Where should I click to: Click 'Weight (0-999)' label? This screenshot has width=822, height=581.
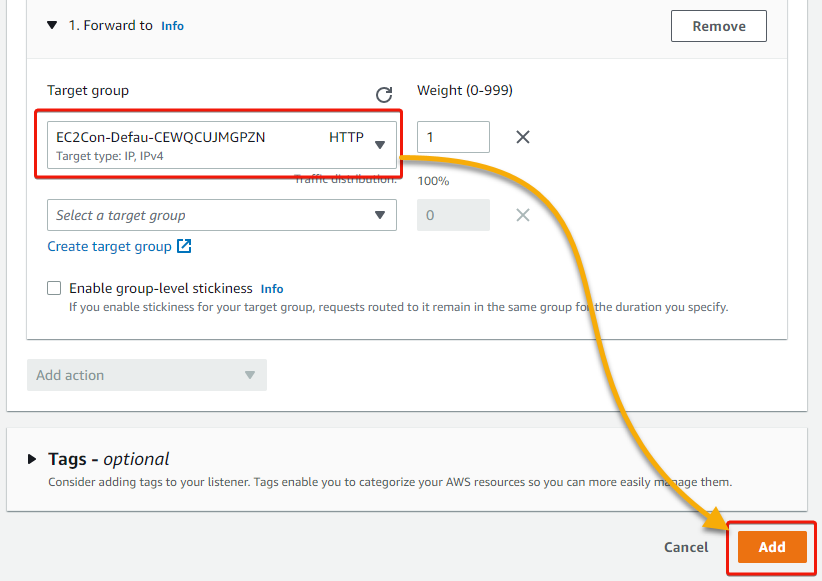(x=465, y=90)
